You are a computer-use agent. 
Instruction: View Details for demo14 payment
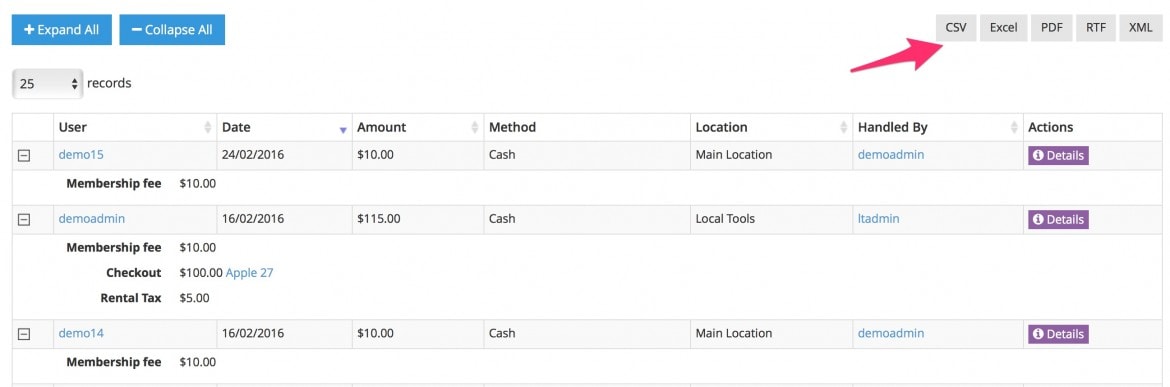[1058, 334]
